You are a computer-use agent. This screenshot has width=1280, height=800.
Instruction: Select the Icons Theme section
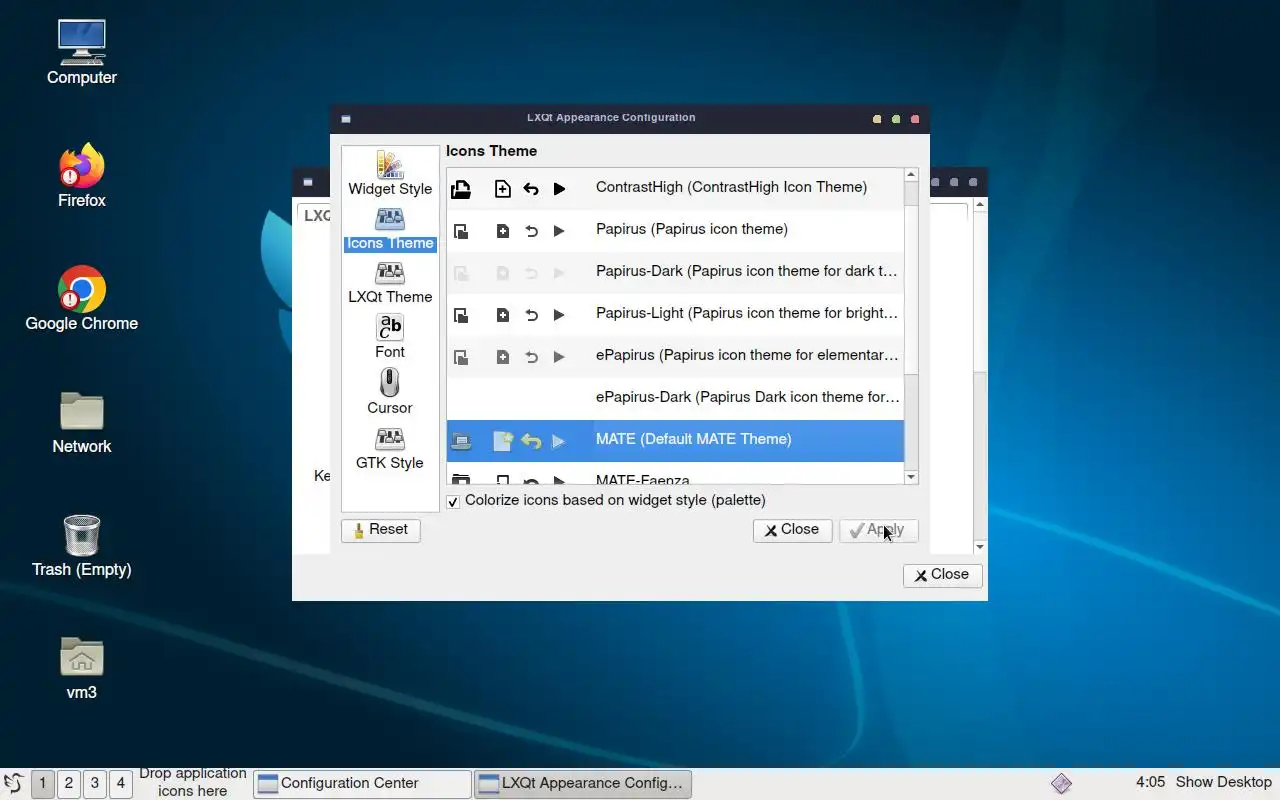pos(390,228)
